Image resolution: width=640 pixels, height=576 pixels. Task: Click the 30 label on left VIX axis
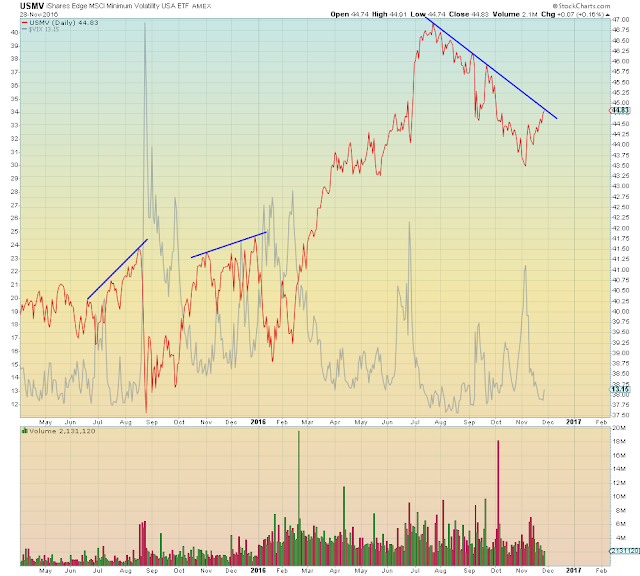pyautogui.click(x=14, y=165)
